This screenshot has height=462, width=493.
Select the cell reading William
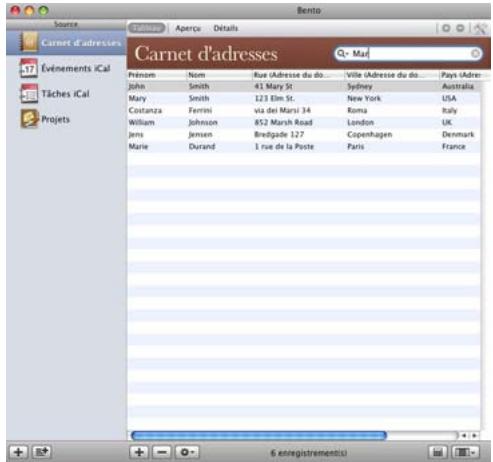pyautogui.click(x=142, y=122)
